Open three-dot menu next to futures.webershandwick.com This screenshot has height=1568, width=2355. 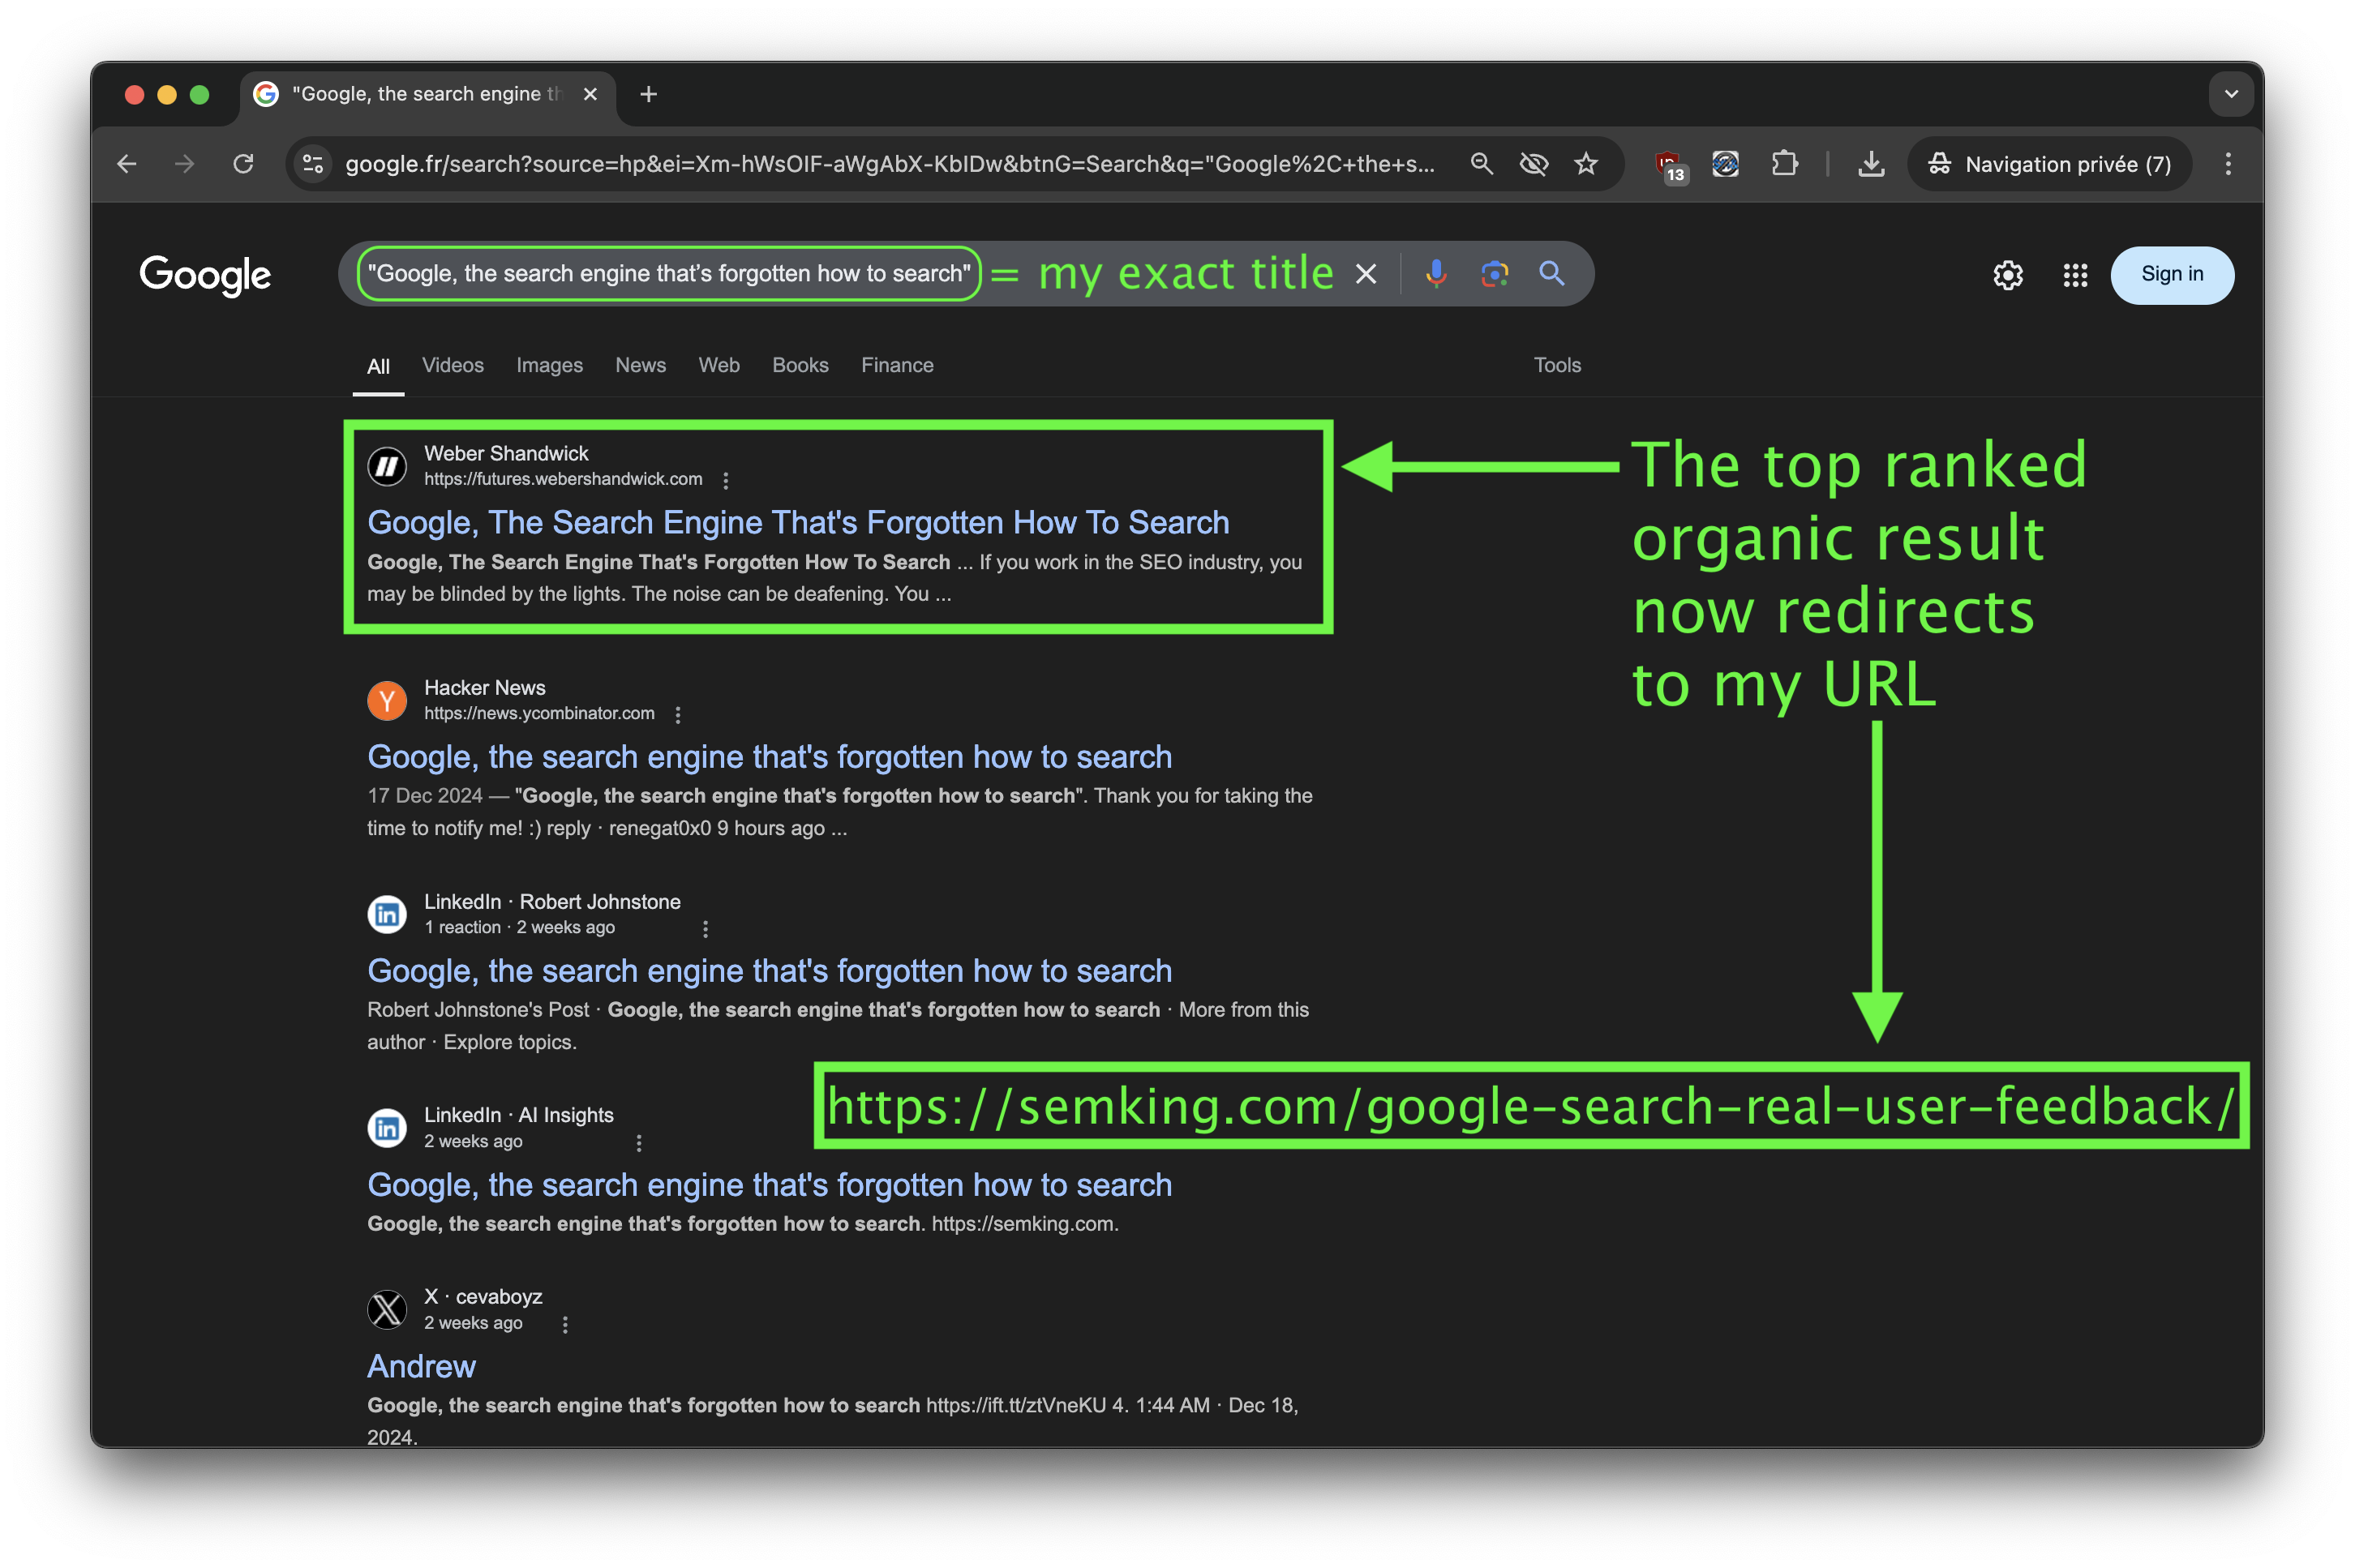726,481
